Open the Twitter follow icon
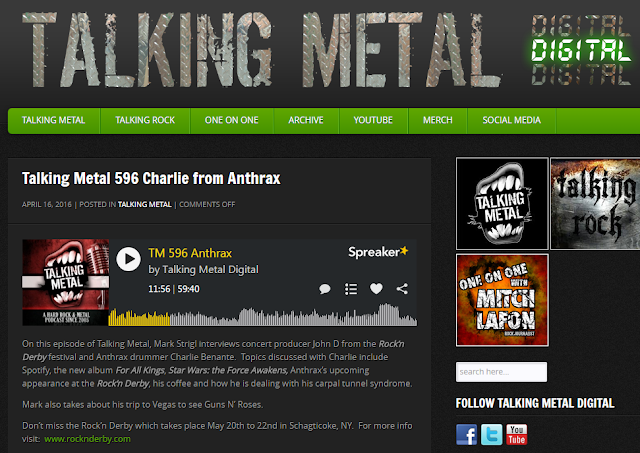 point(491,435)
